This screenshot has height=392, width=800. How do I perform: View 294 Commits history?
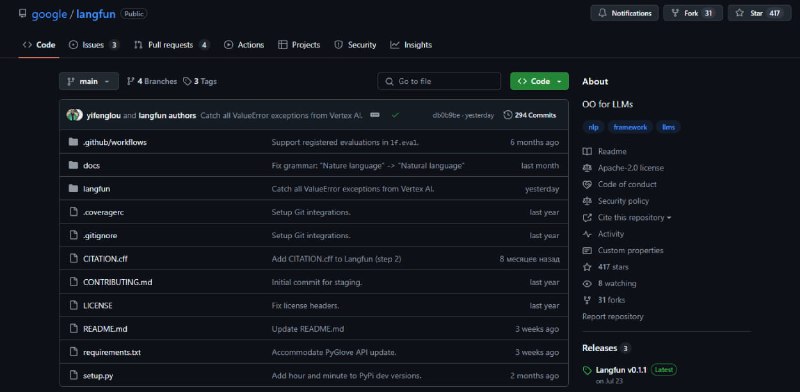(530, 115)
